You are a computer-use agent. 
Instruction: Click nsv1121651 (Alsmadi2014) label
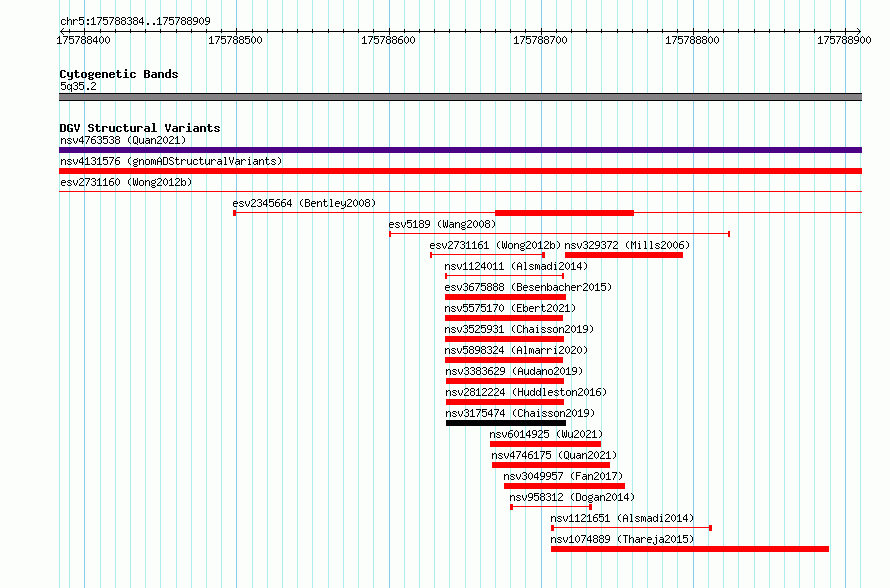pos(622,518)
